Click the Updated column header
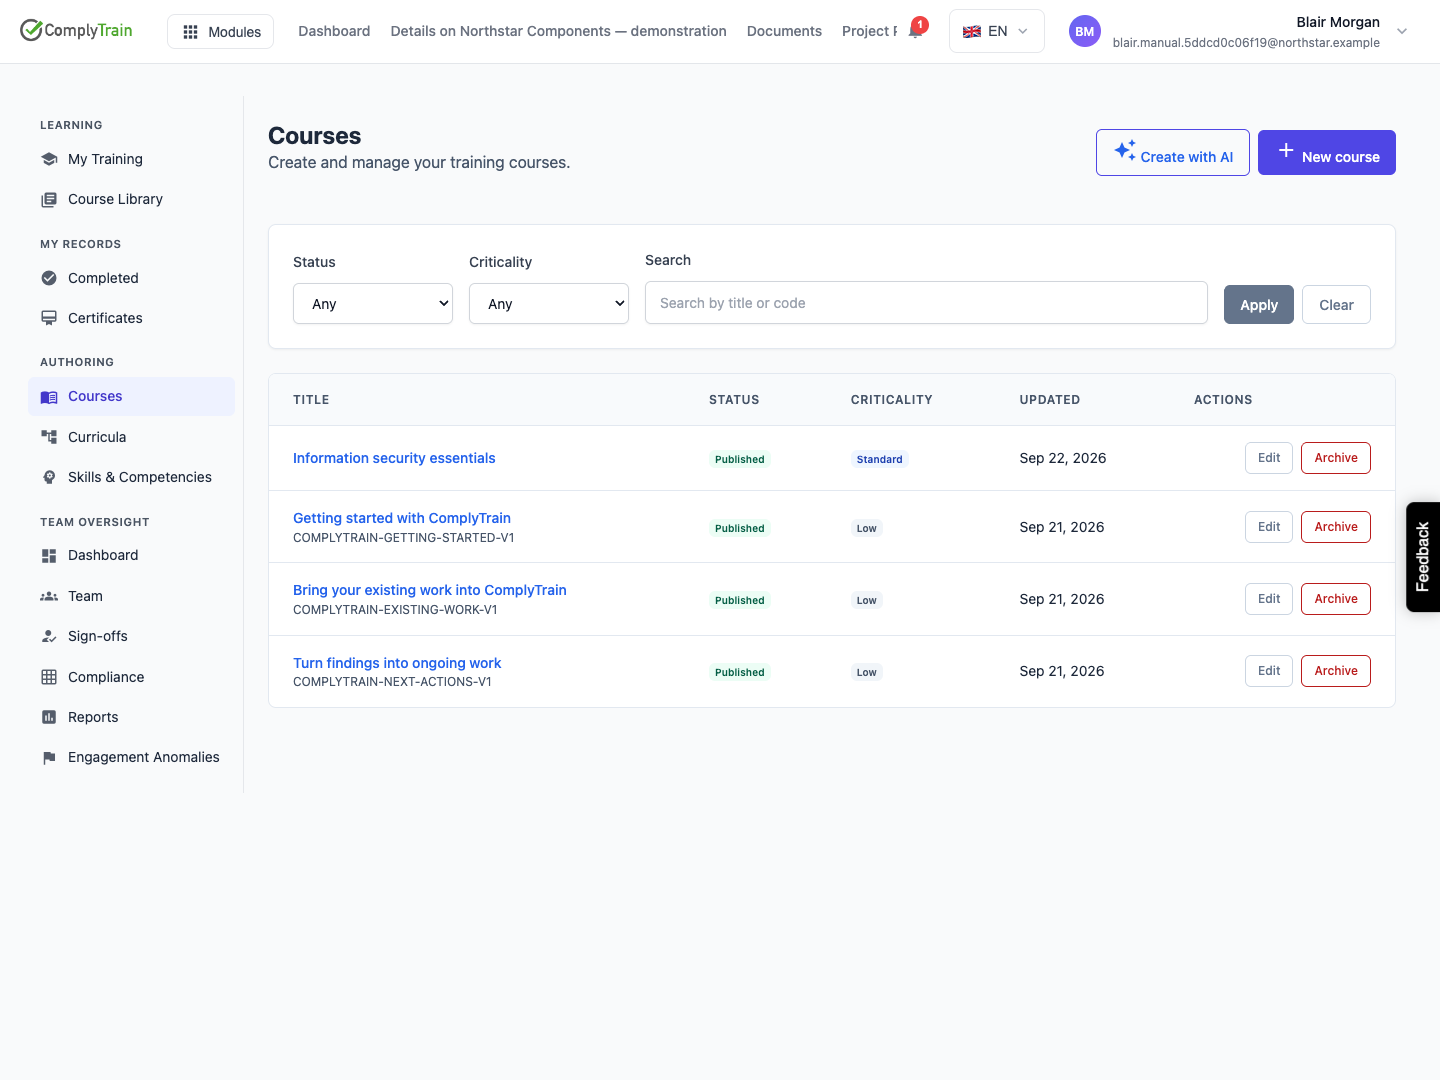Screen dimensions: 1440x1080 tap(1050, 400)
